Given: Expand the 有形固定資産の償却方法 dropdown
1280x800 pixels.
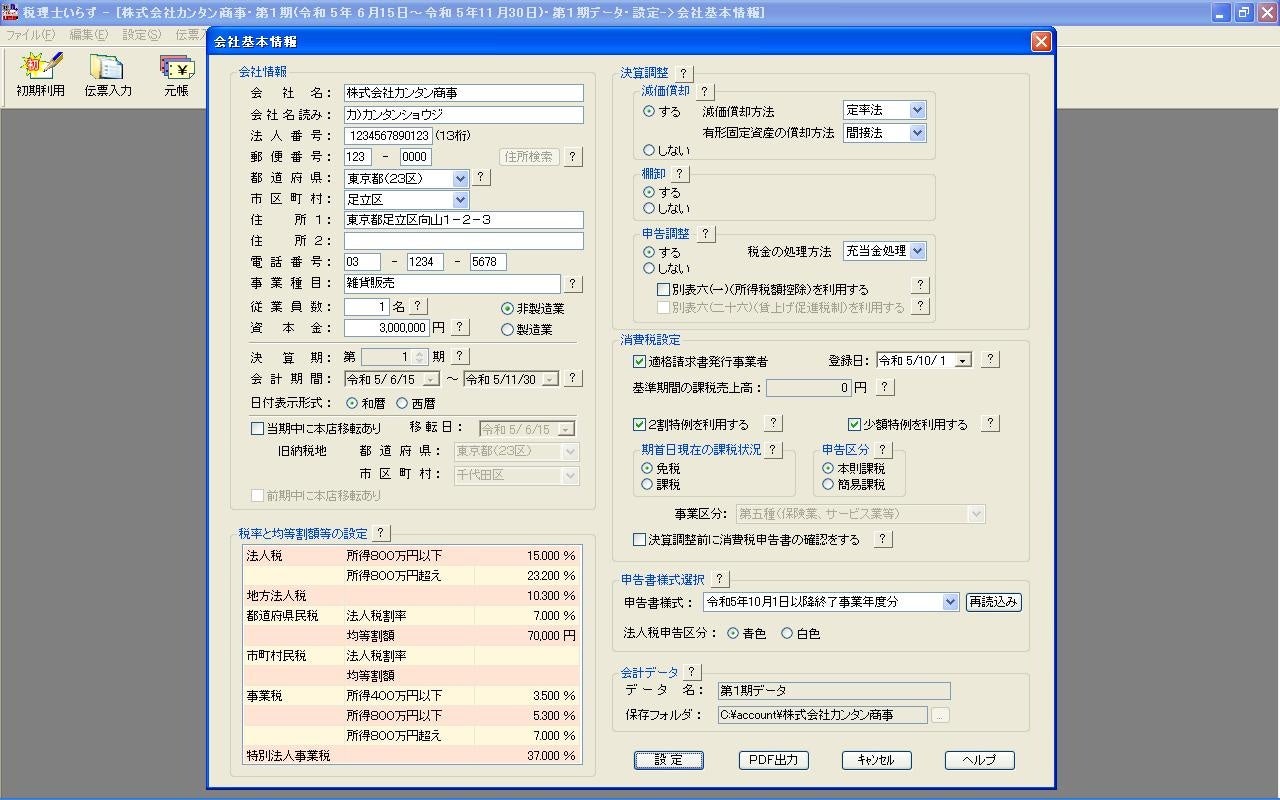Looking at the screenshot, I should (917, 133).
